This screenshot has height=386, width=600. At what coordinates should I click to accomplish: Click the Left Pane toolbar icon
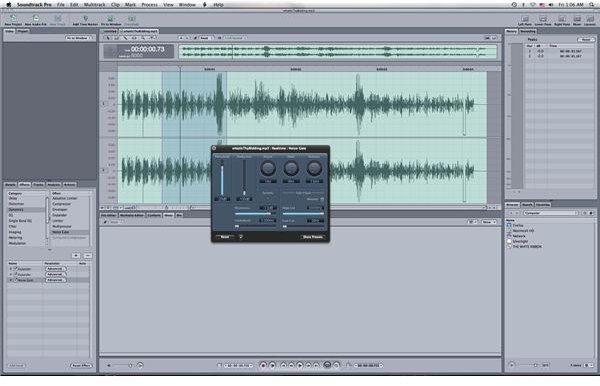525,18
